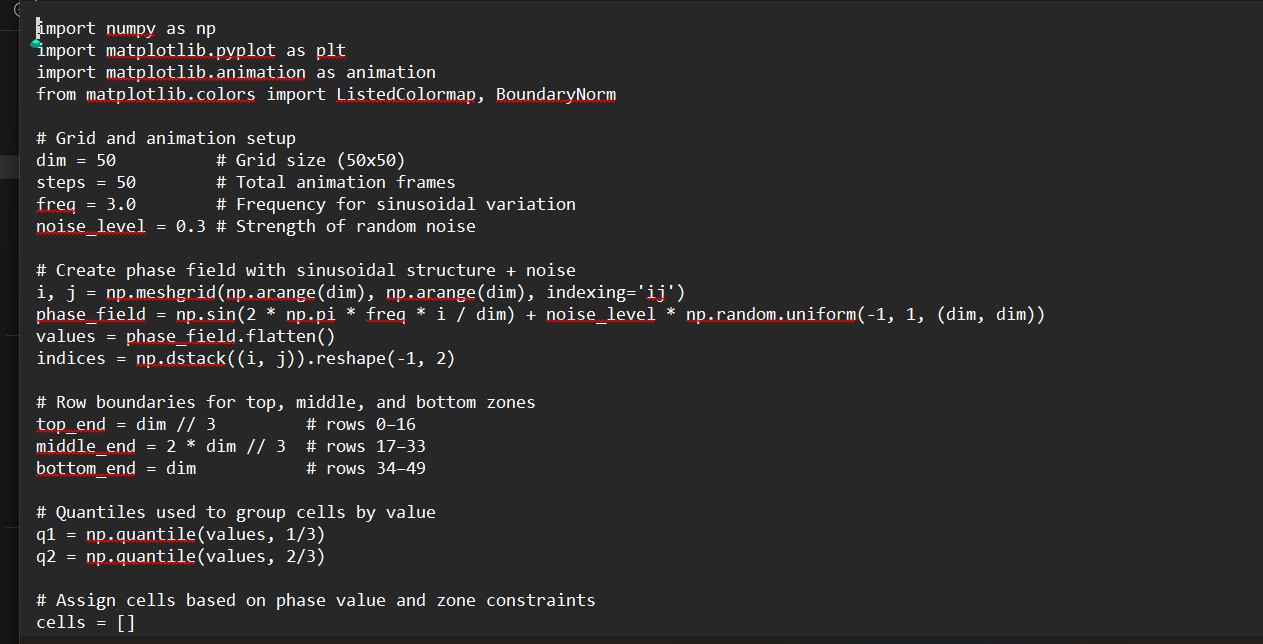
Task: Click the "# rows 34–49" comment
Action: tap(366, 468)
